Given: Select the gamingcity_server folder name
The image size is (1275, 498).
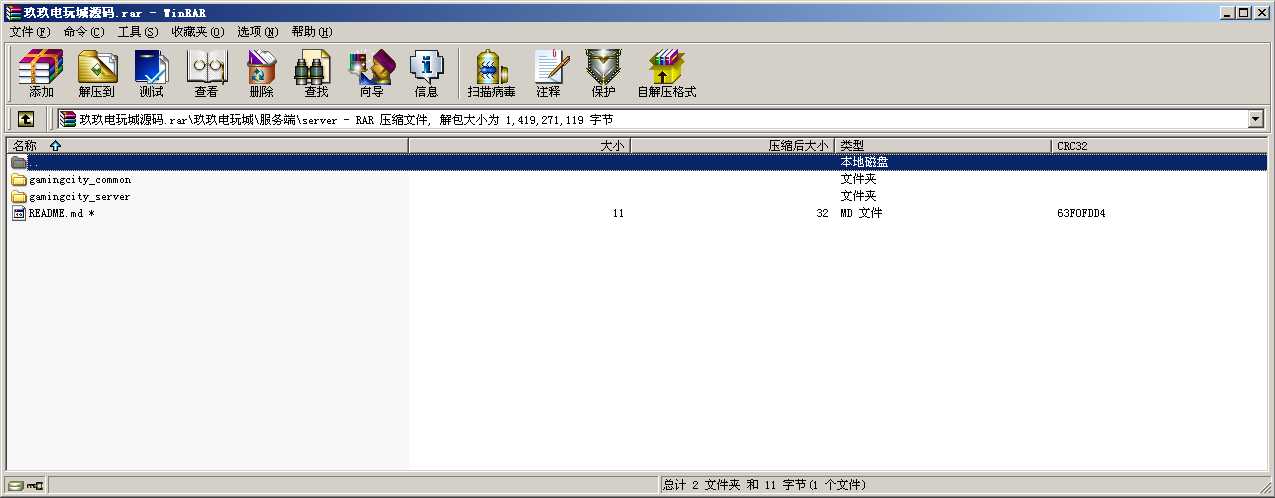Looking at the screenshot, I should pos(80,197).
